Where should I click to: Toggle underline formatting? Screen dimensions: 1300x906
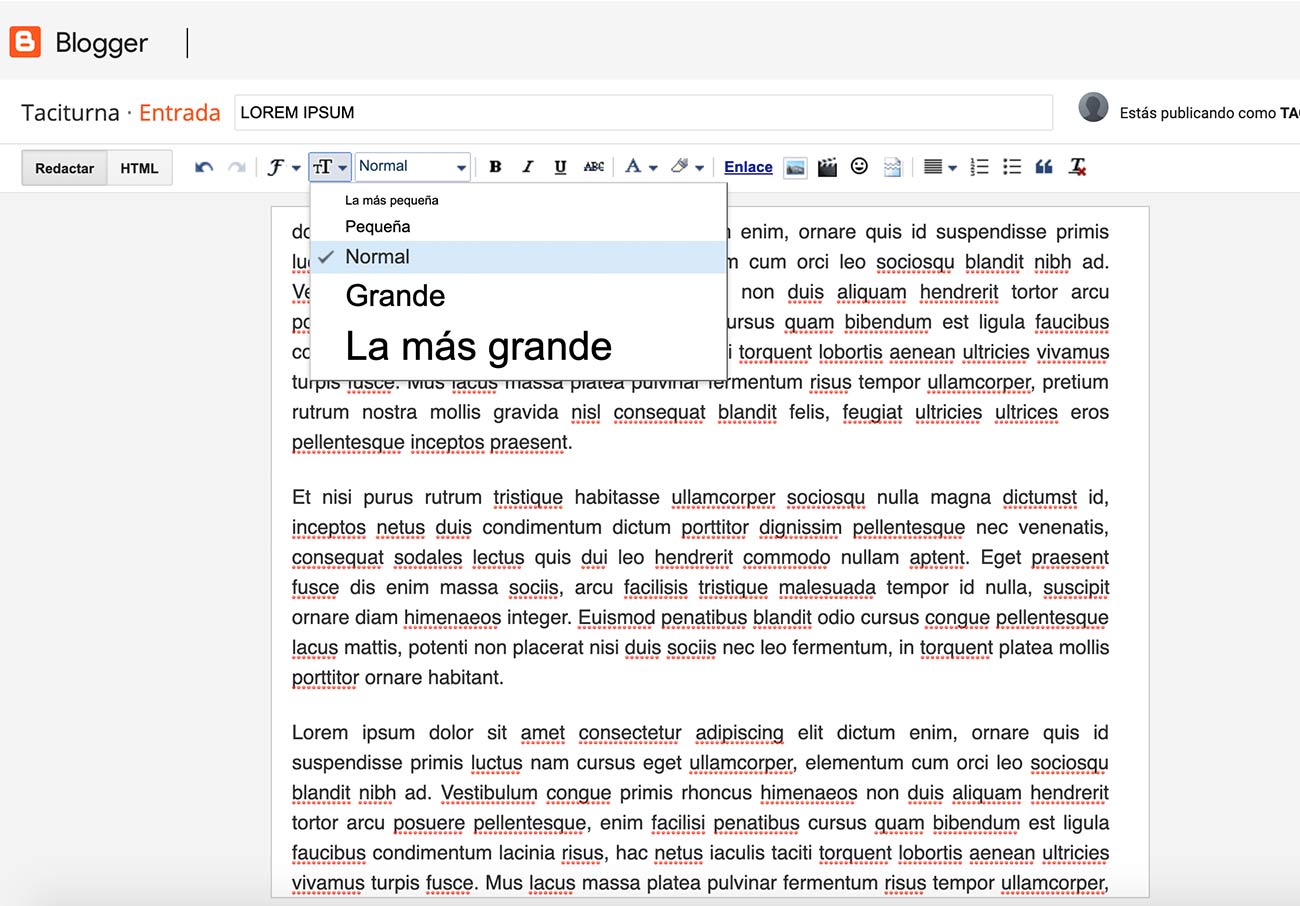point(560,167)
